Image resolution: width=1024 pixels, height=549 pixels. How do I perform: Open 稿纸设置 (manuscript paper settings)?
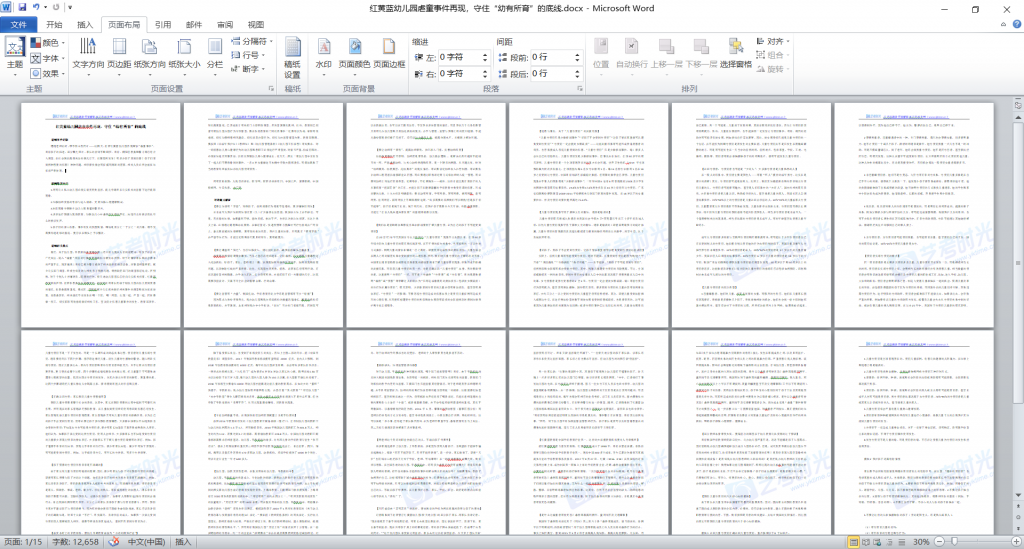(x=292, y=56)
